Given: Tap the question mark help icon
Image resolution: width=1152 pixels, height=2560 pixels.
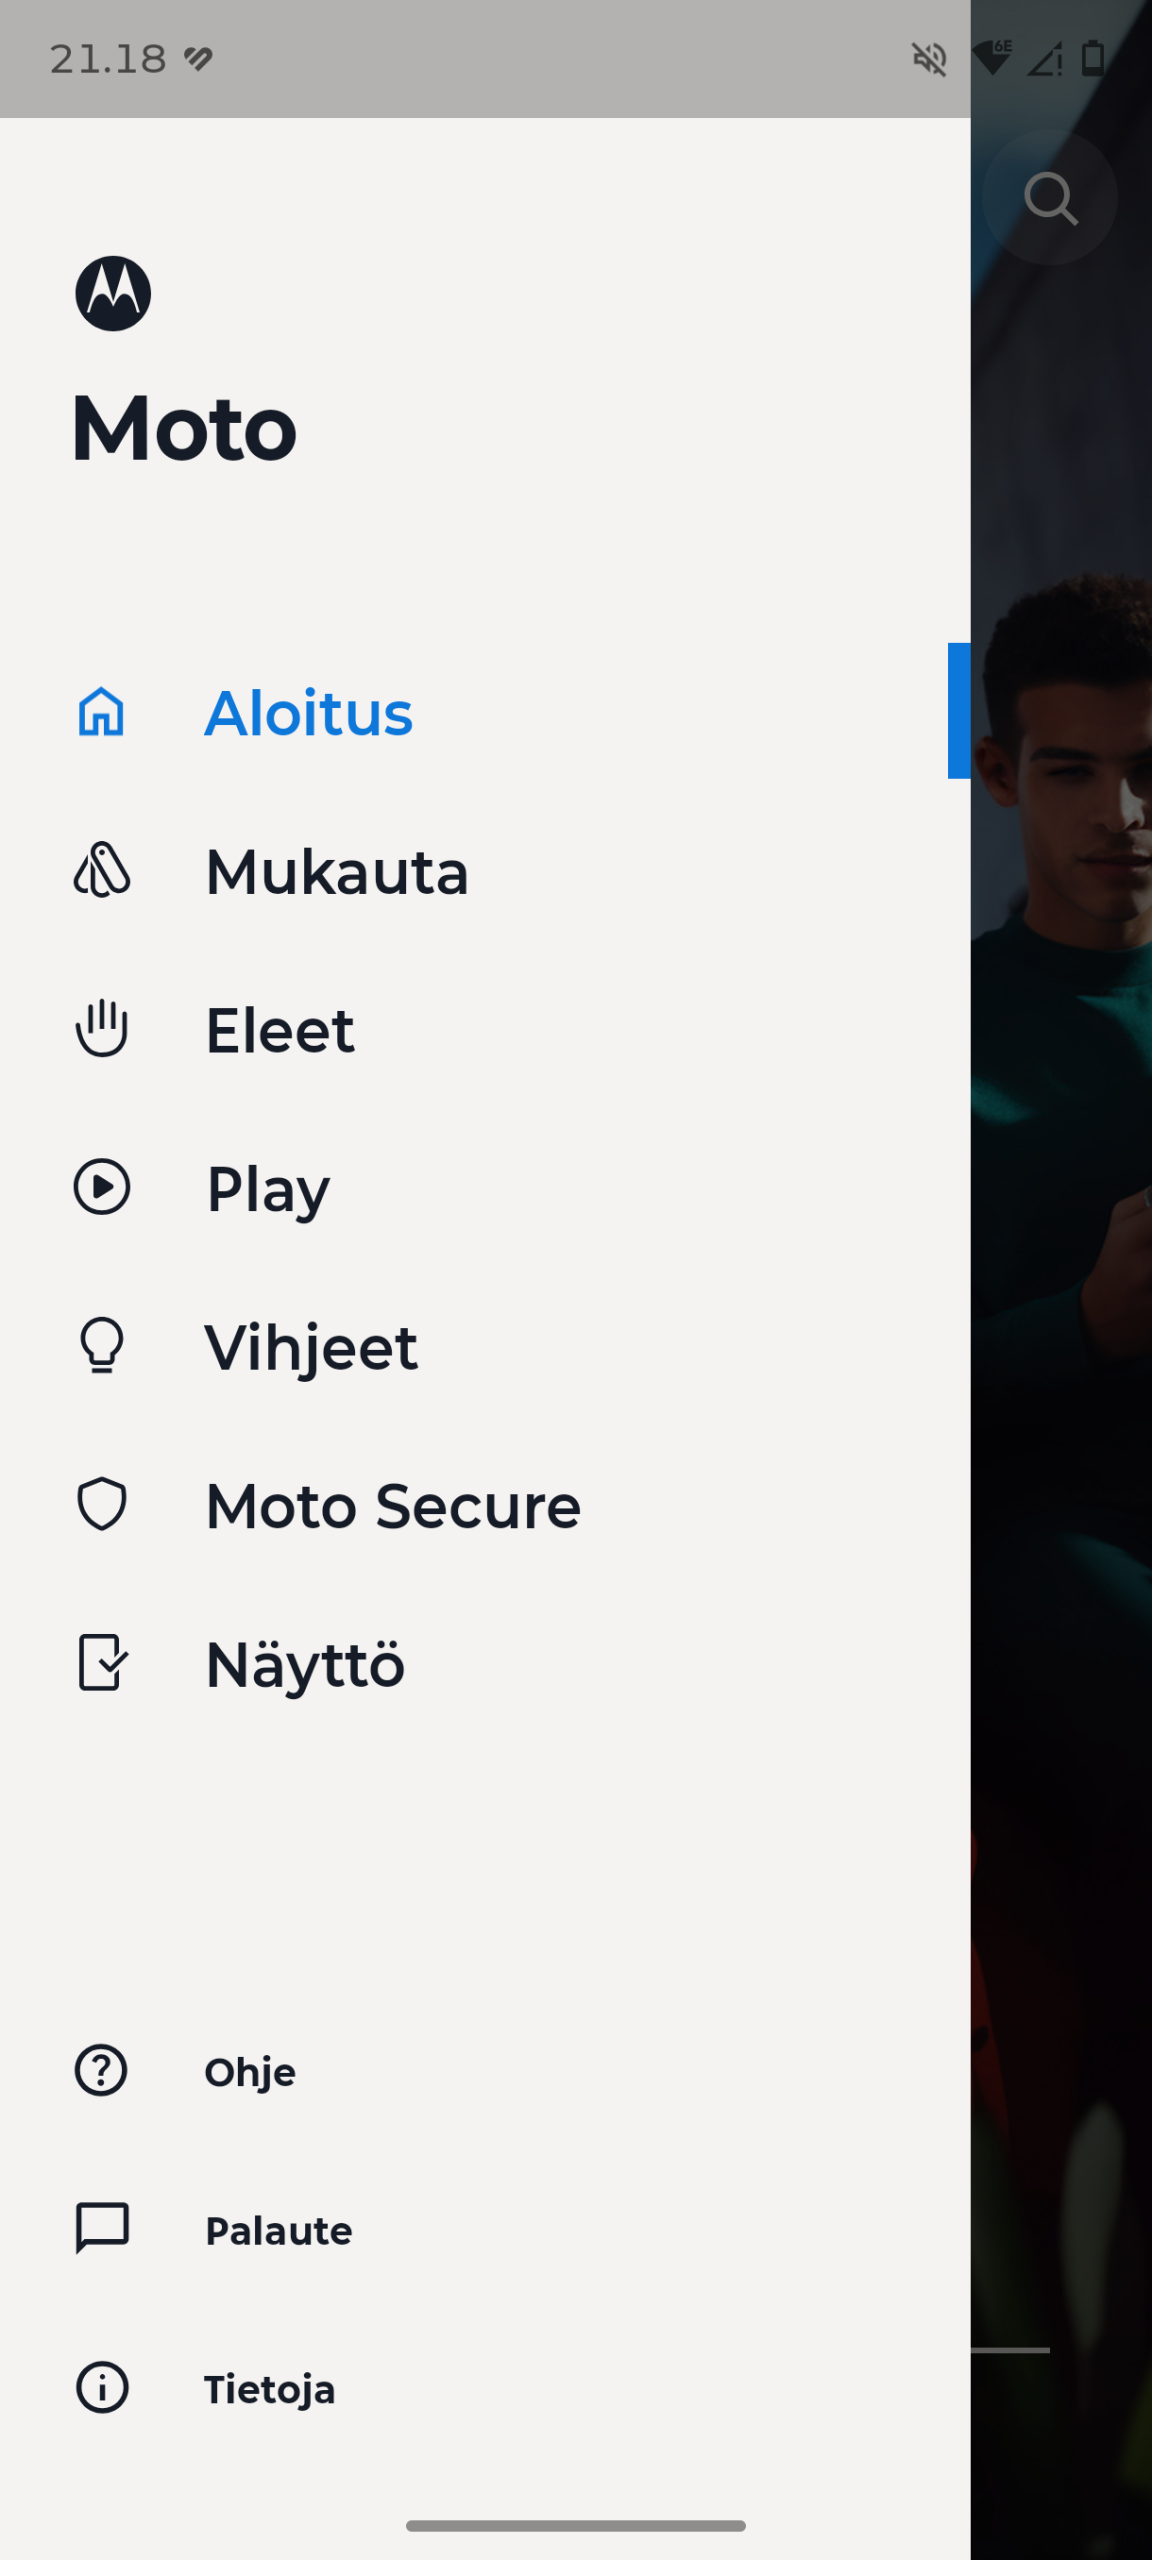Looking at the screenshot, I should 102,2070.
